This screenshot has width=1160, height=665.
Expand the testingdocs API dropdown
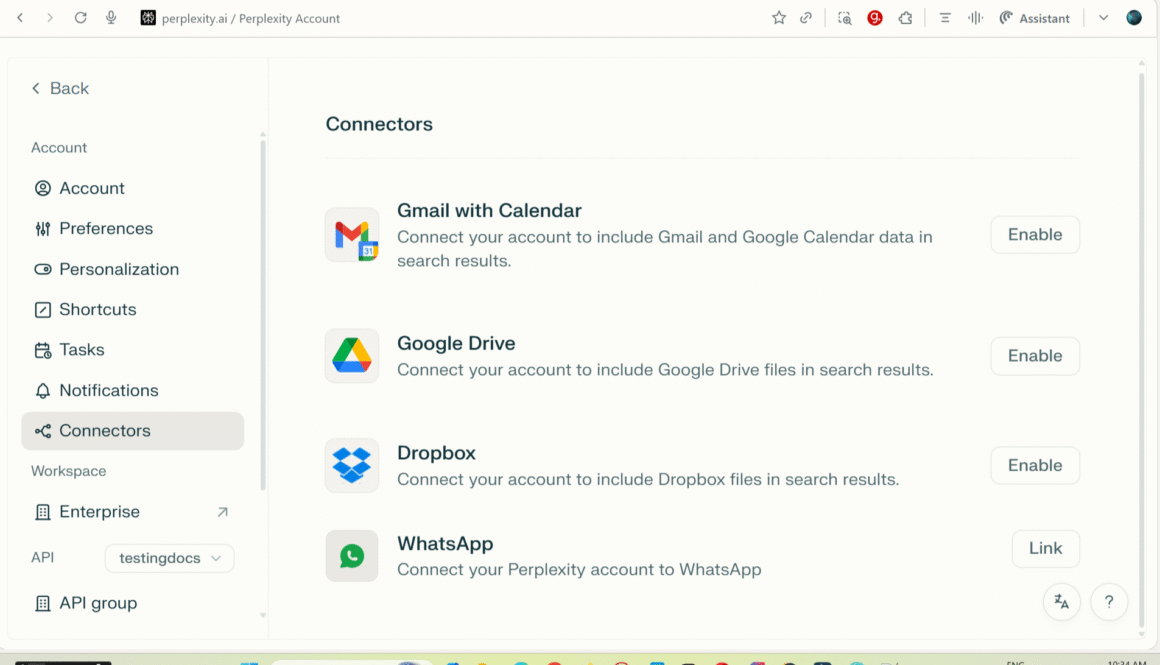tap(169, 558)
